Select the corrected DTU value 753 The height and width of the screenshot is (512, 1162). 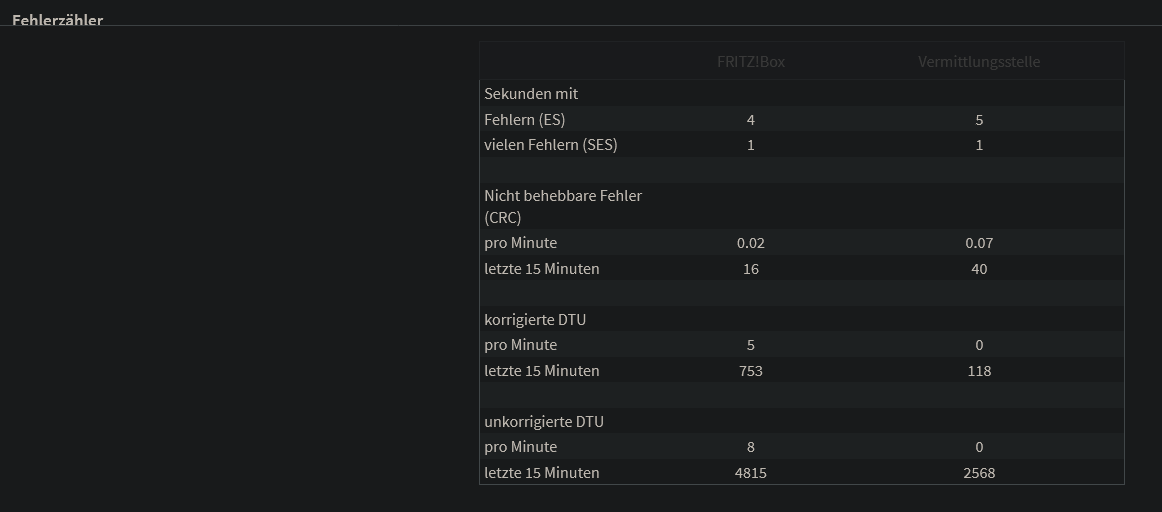[751, 371]
